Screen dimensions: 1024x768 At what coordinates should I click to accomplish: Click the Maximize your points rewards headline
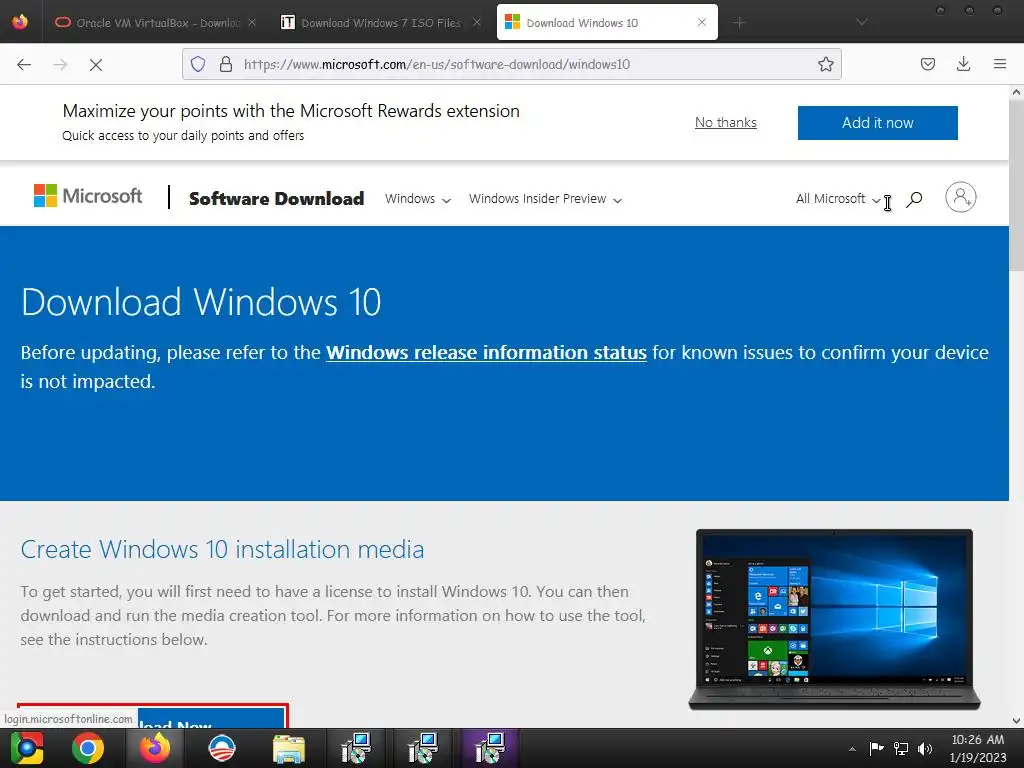click(291, 111)
